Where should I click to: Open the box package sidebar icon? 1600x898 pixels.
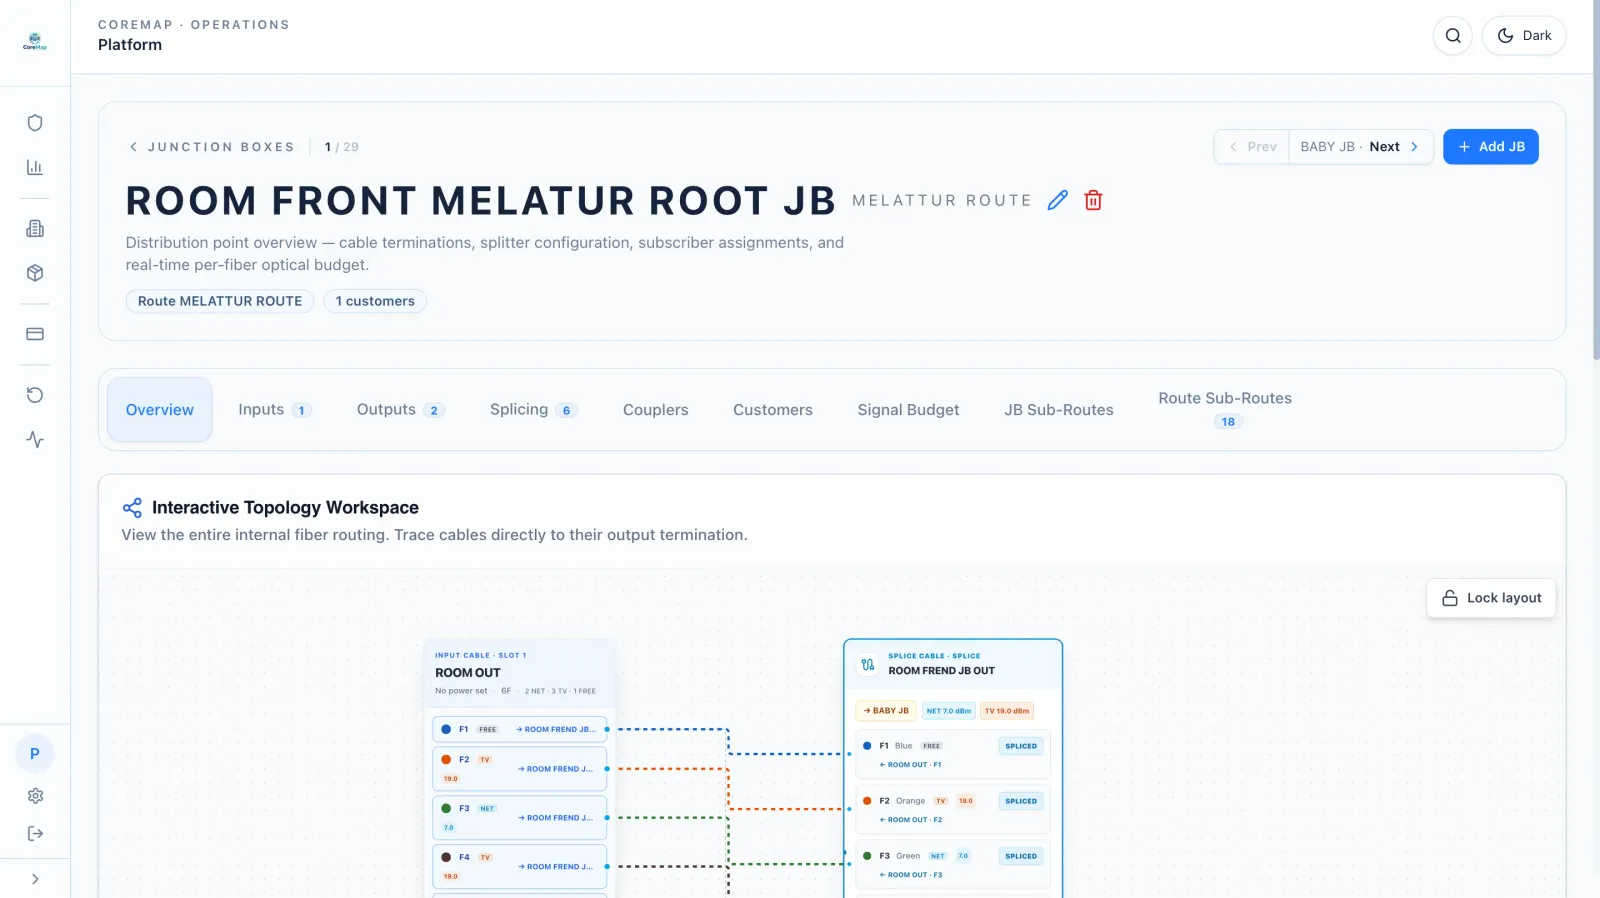(x=35, y=273)
